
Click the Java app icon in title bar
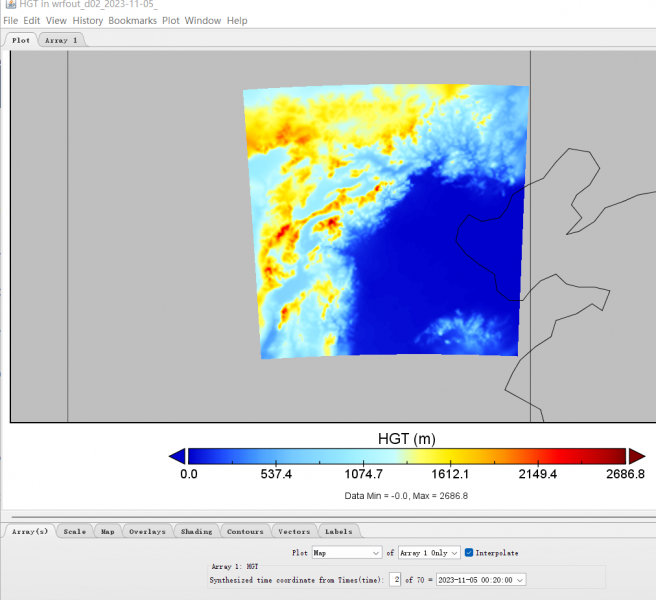point(9,5)
